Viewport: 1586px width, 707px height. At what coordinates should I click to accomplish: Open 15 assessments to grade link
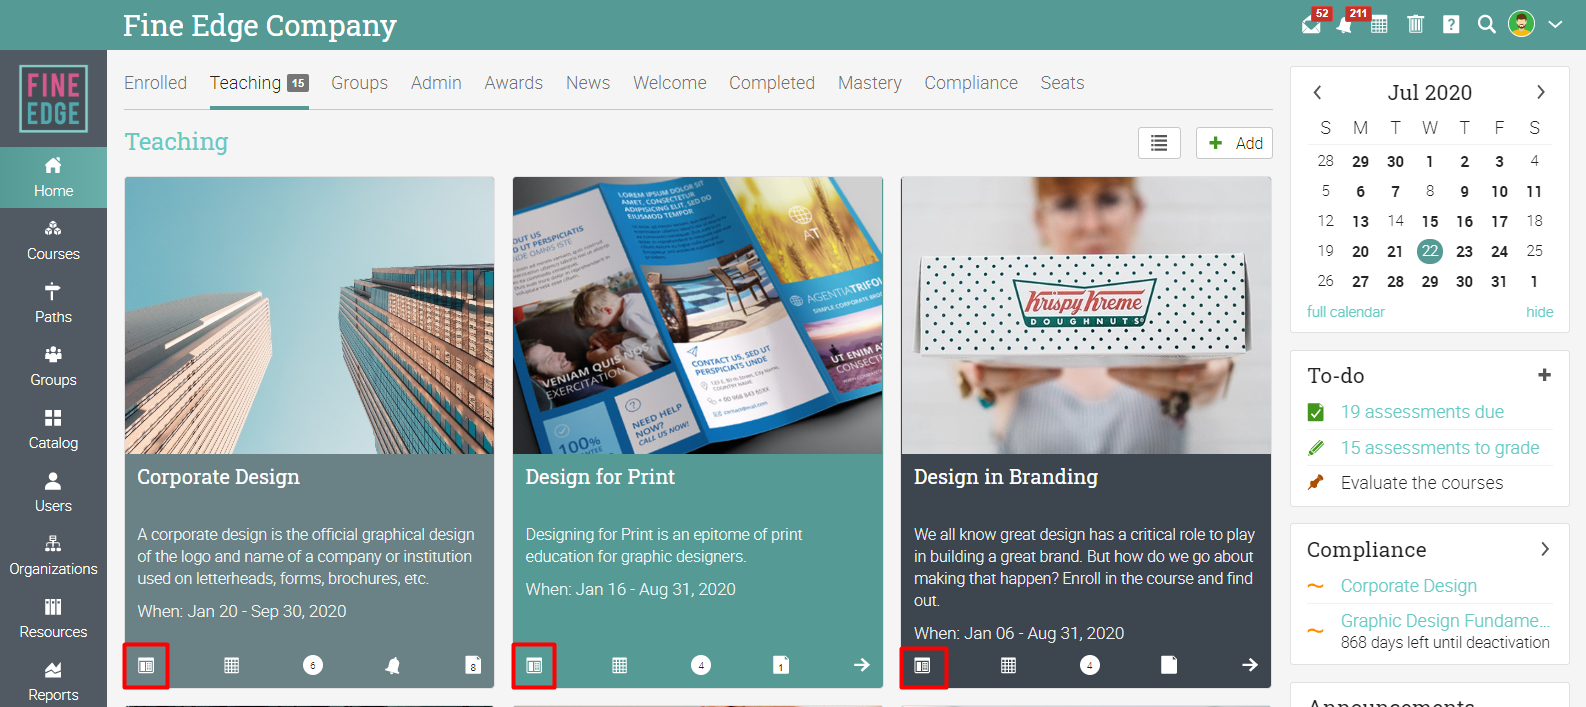[1440, 448]
